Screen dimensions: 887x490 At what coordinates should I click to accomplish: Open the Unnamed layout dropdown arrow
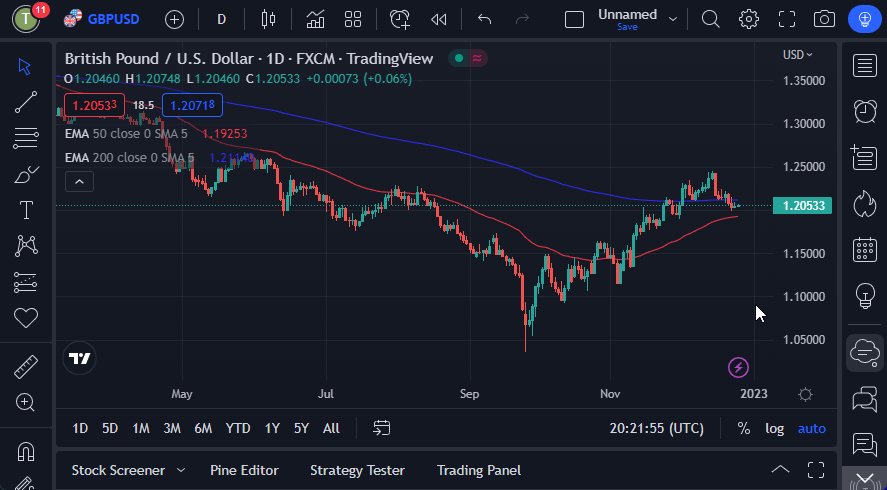tap(673, 19)
